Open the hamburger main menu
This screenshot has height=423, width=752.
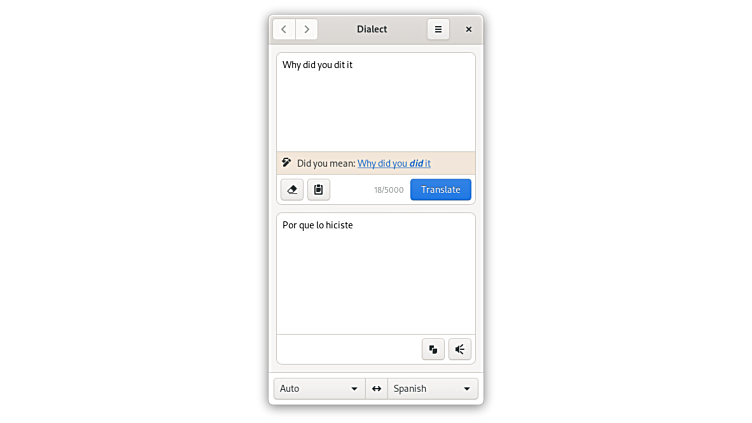click(438, 29)
